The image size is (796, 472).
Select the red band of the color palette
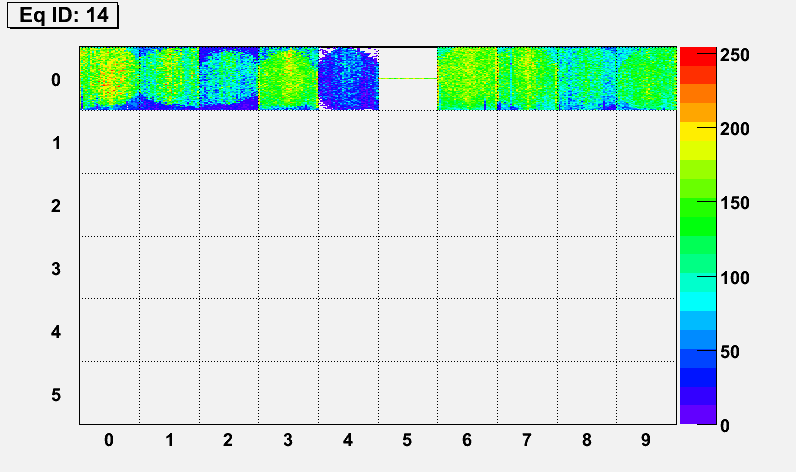coord(698,56)
